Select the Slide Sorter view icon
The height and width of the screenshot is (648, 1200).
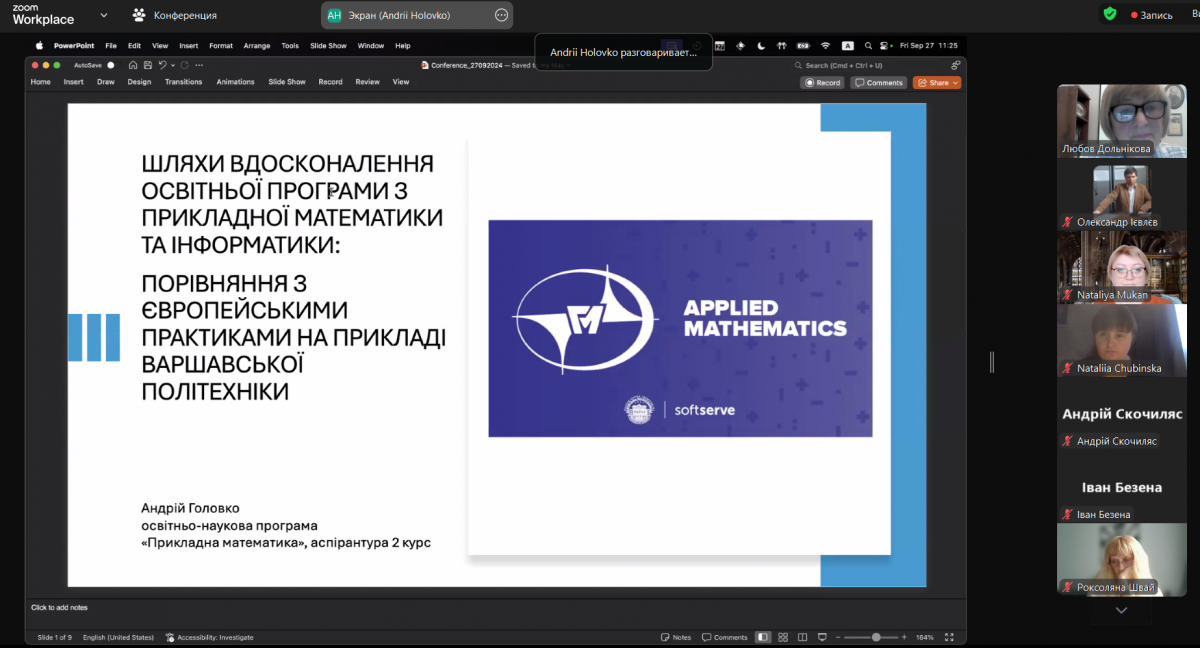coord(783,636)
